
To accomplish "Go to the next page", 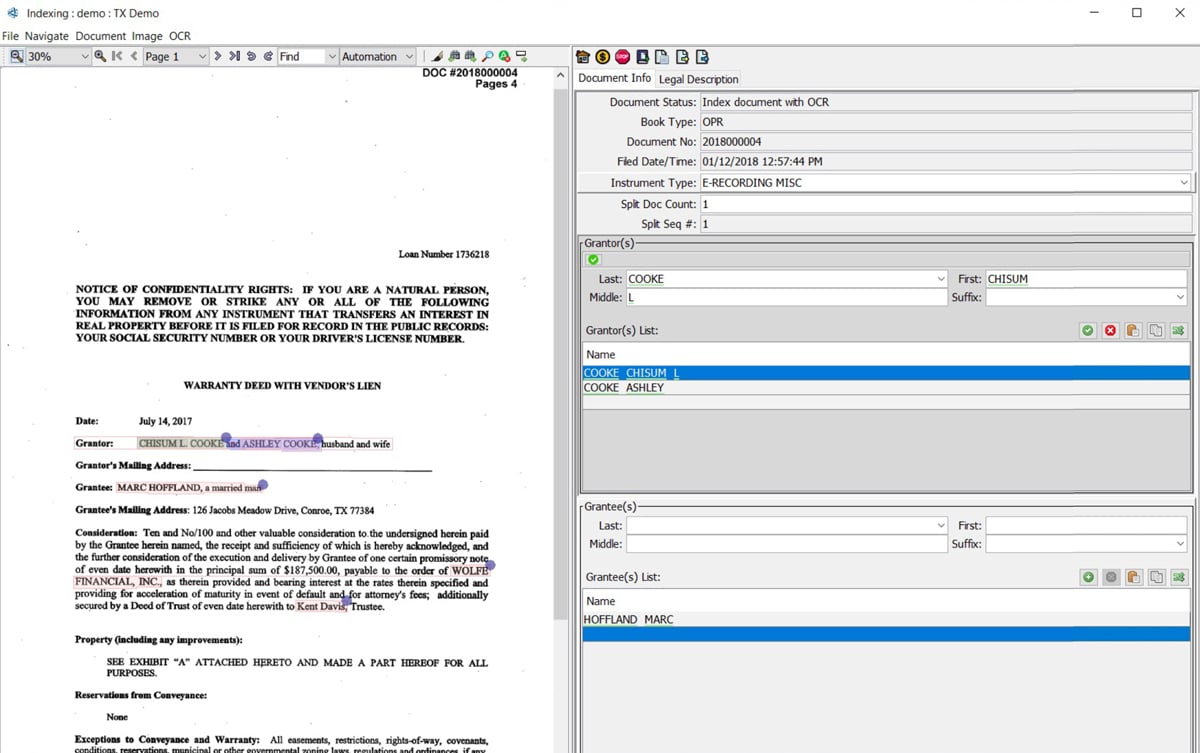I will 218,57.
